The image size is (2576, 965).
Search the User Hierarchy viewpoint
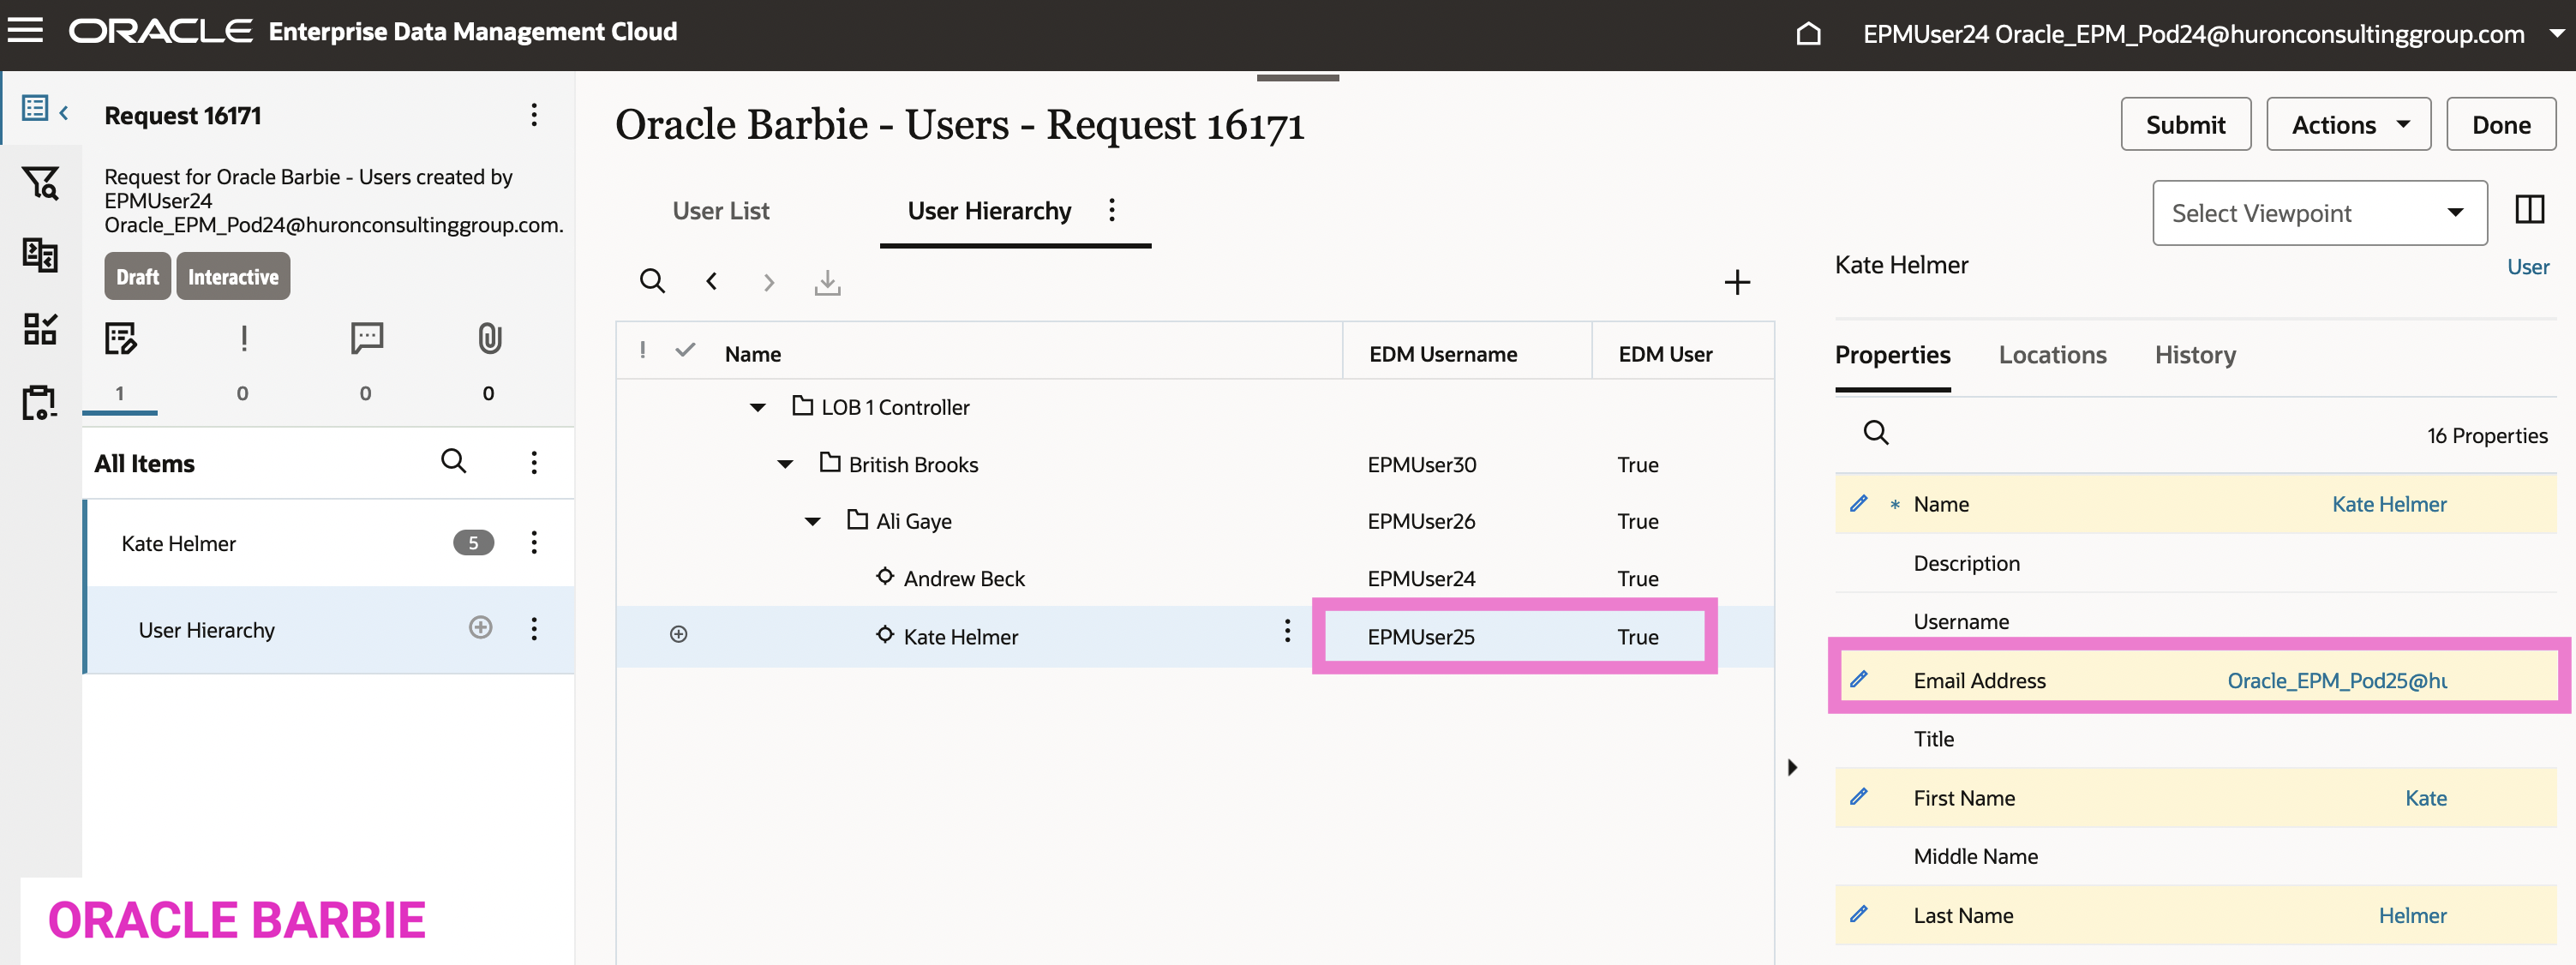click(652, 282)
